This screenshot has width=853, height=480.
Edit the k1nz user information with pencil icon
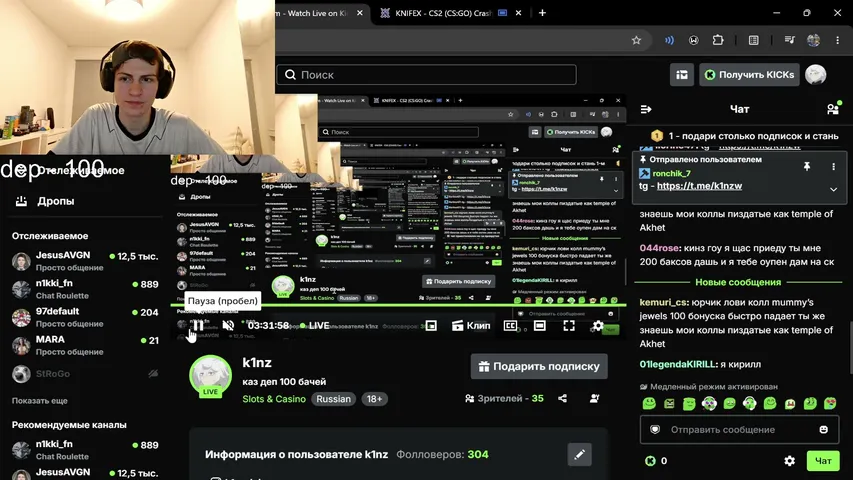(579, 454)
